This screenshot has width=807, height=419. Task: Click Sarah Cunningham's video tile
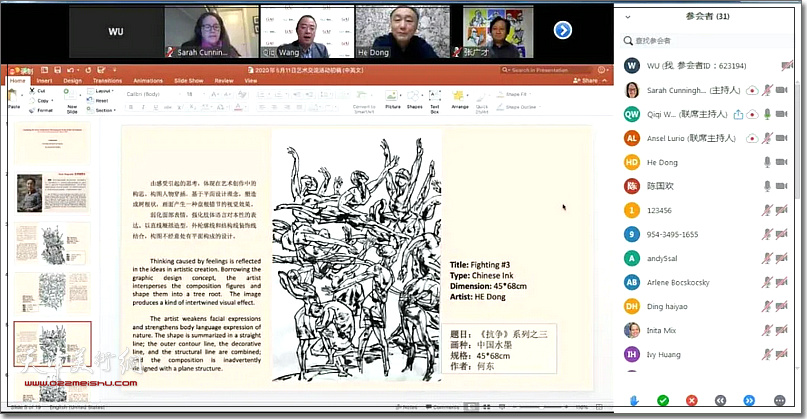pyautogui.click(x=212, y=32)
